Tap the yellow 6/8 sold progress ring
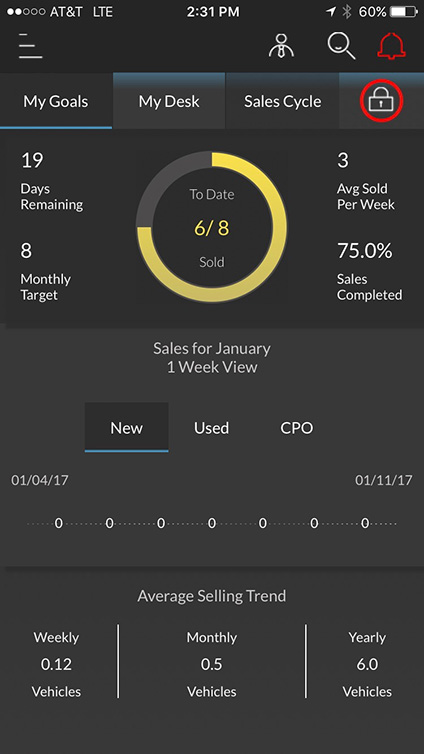This screenshot has height=754, width=424. click(x=212, y=227)
